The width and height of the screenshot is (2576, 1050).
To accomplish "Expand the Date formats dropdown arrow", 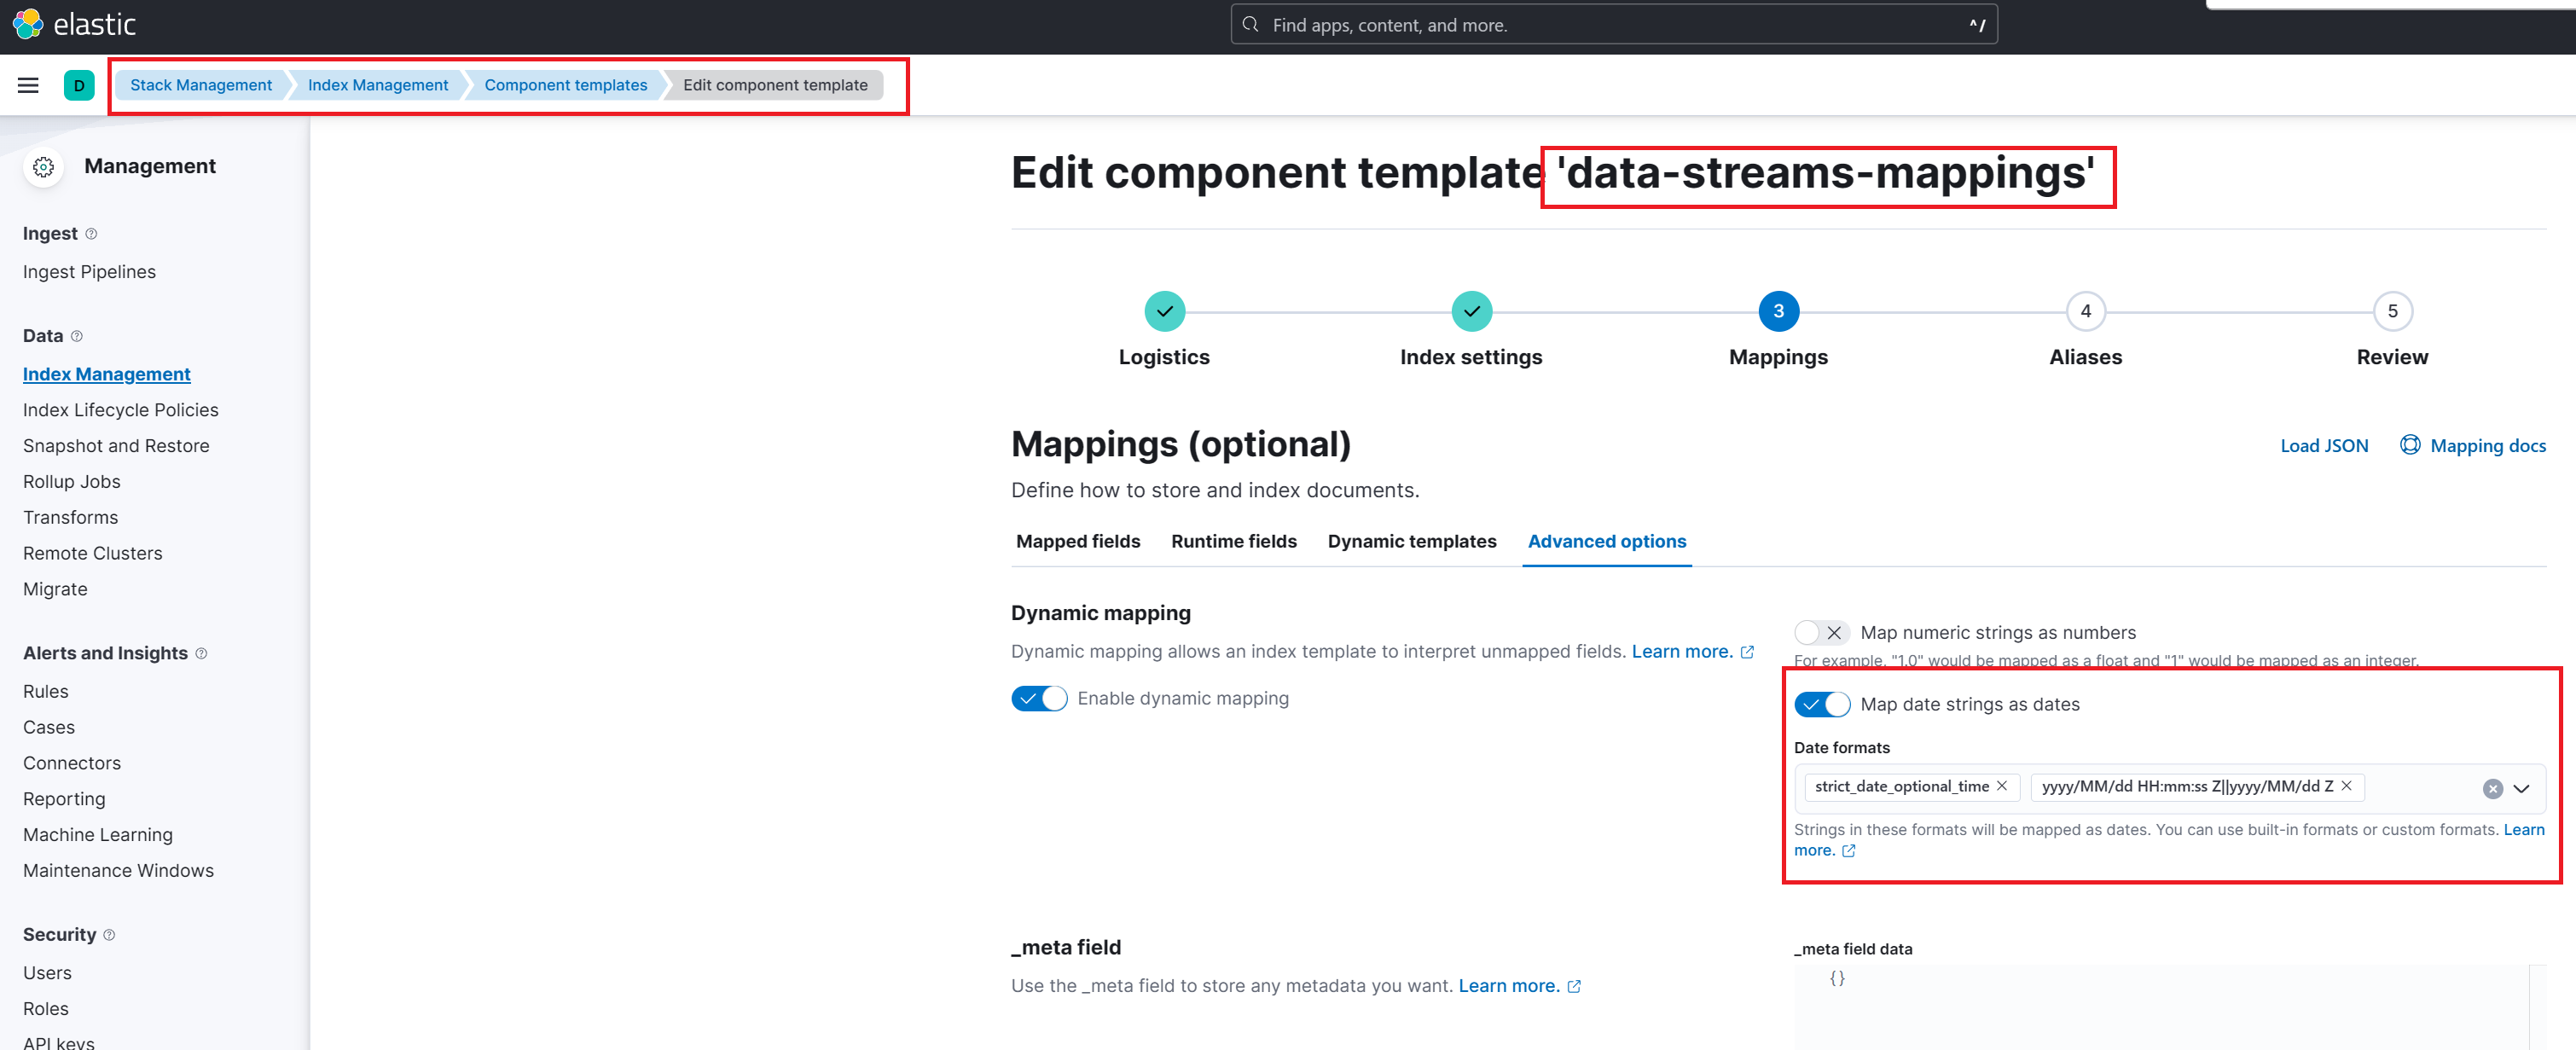I will point(2521,789).
